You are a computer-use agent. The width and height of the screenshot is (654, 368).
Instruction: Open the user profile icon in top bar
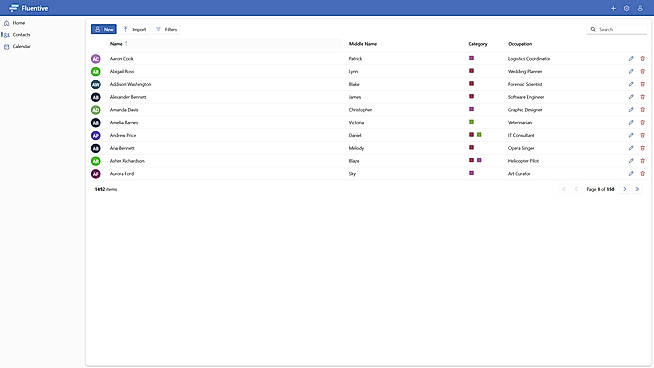click(640, 8)
